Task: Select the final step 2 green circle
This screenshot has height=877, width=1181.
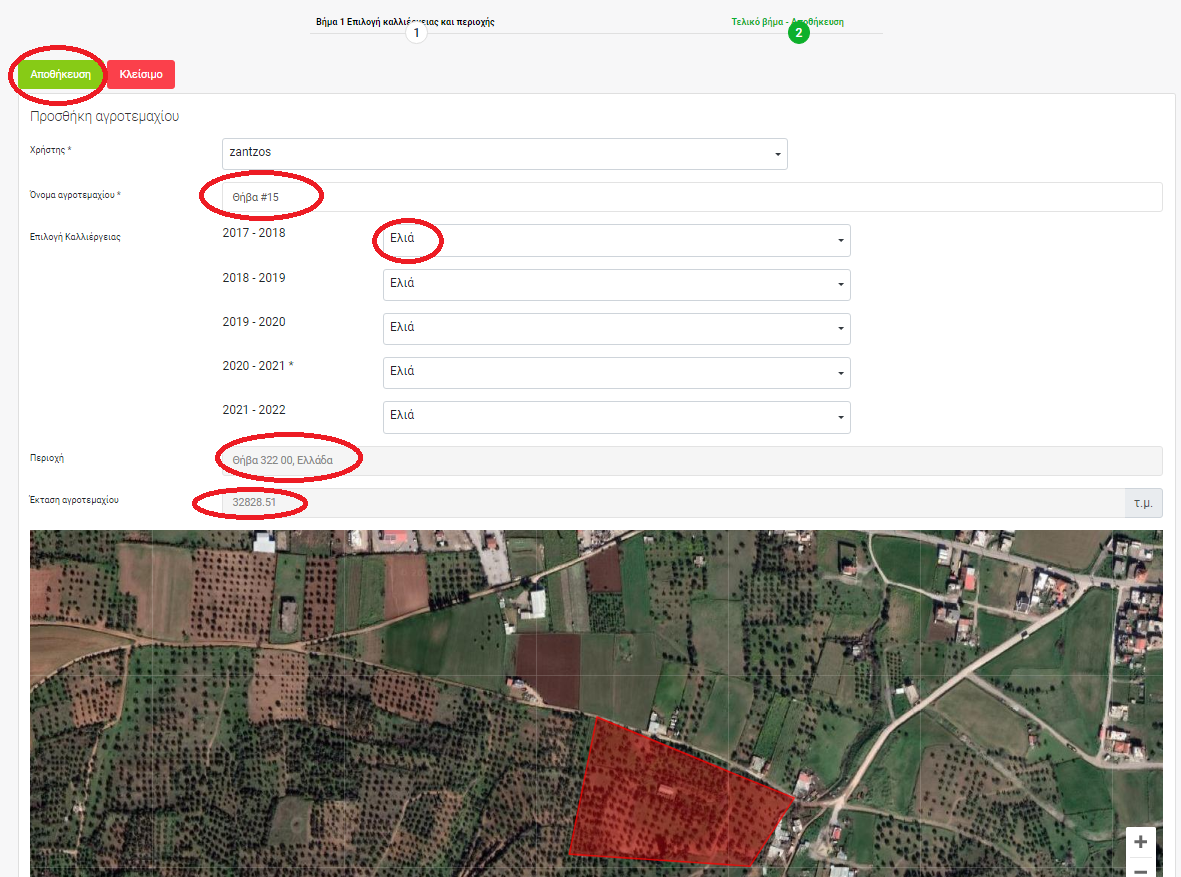Action: [798, 34]
